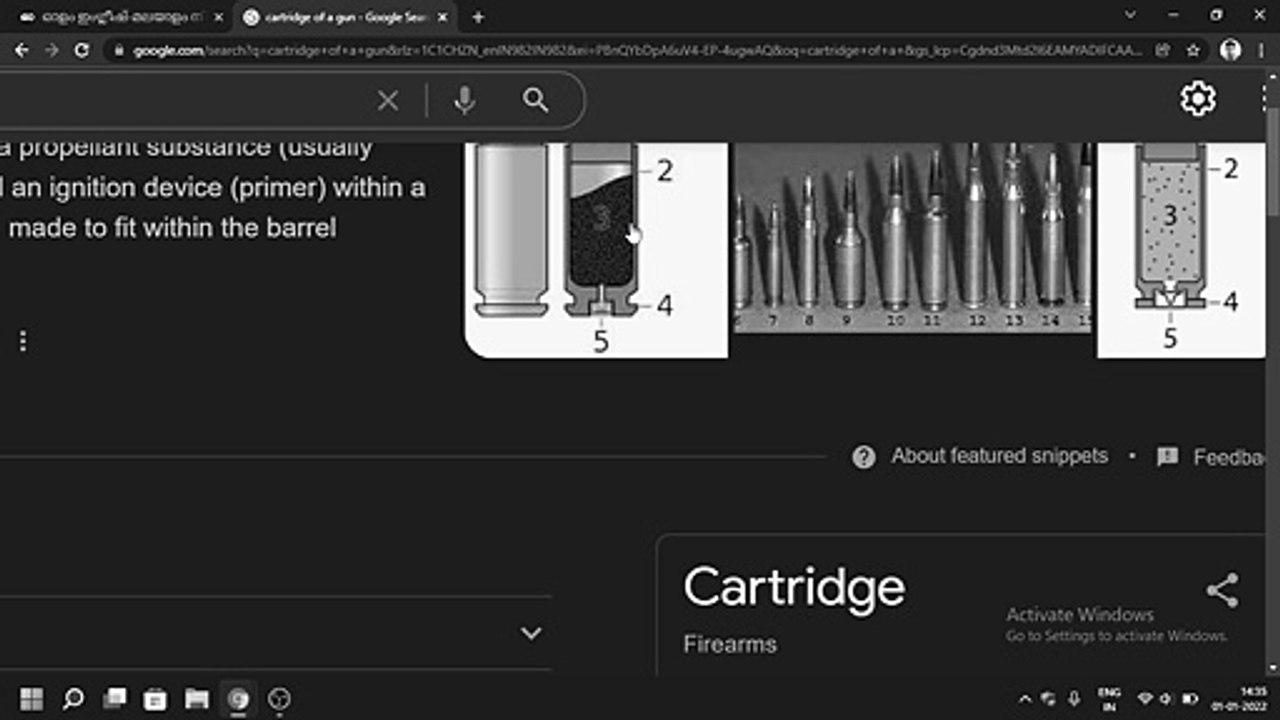Bookmark this page with the star icon

coord(1193,50)
